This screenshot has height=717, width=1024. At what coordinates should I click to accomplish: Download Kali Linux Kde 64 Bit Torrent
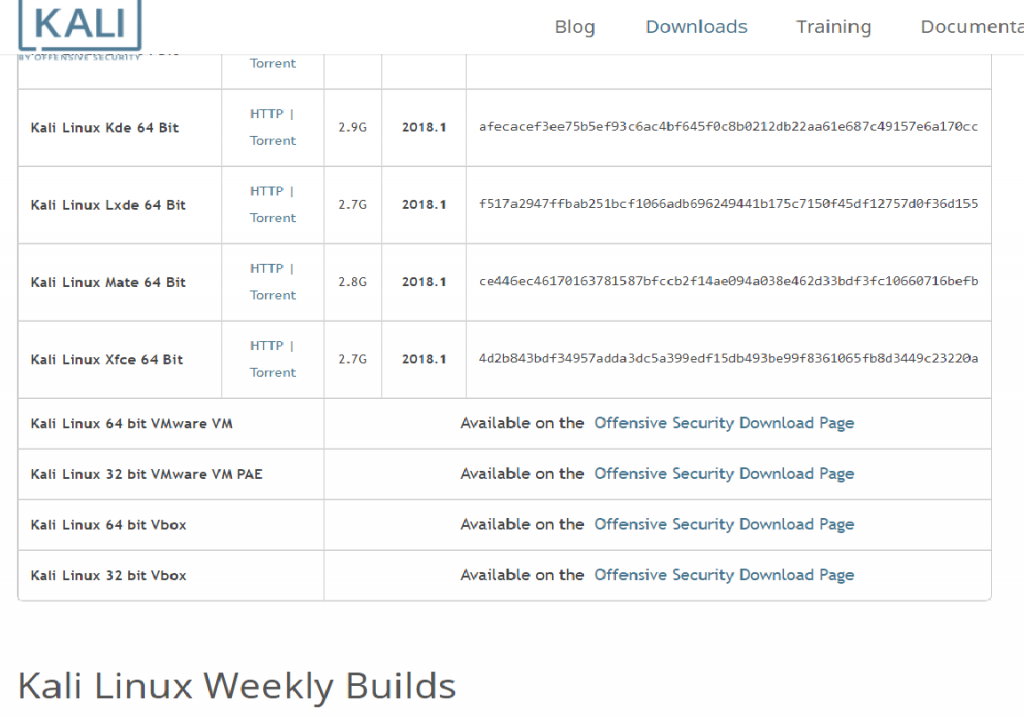pos(273,140)
